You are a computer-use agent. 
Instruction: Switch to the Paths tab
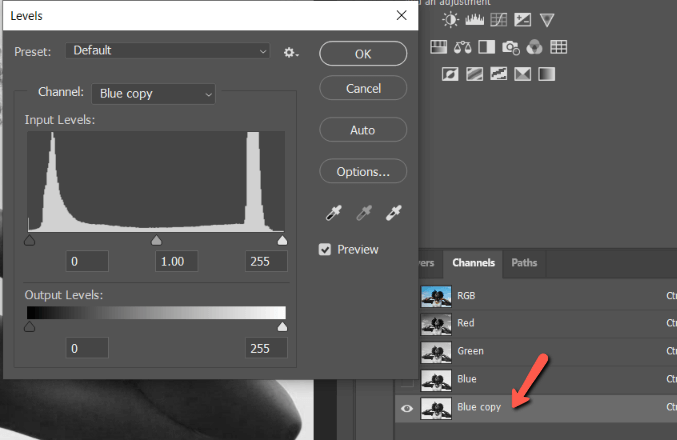click(524, 263)
